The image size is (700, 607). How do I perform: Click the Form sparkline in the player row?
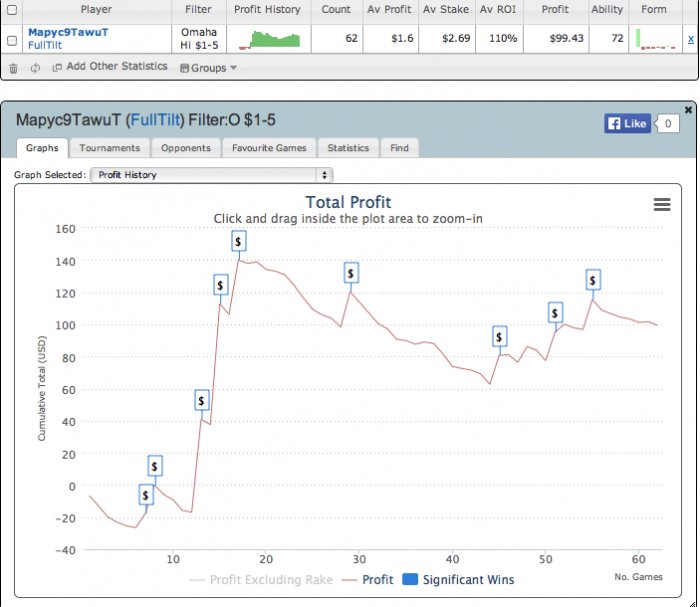coord(655,39)
